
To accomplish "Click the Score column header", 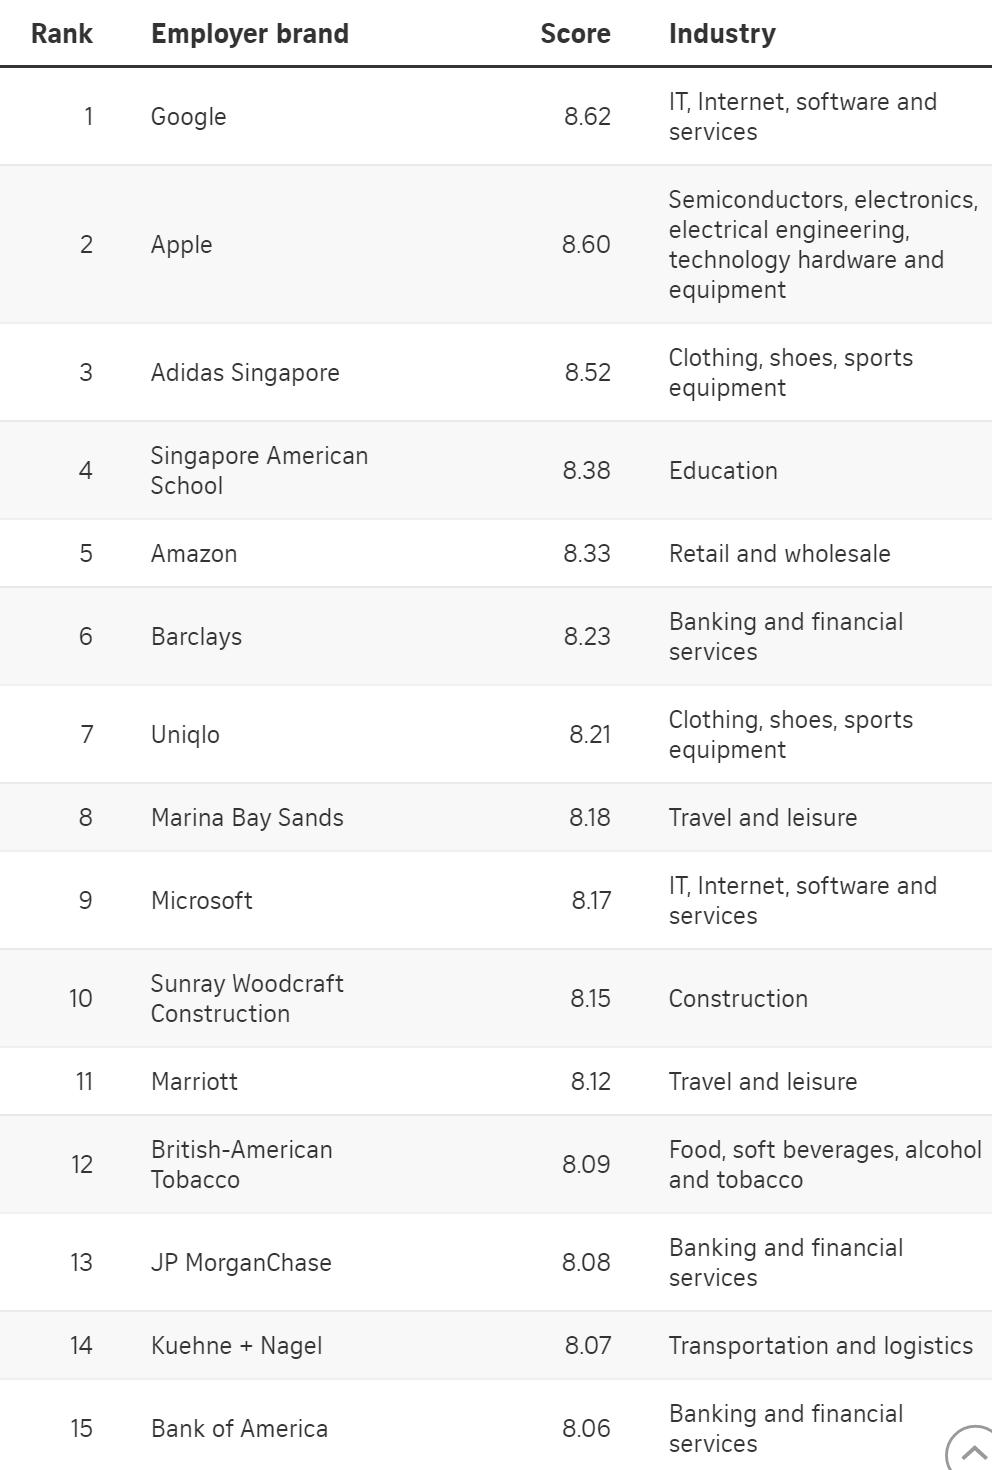I will coord(575,34).
